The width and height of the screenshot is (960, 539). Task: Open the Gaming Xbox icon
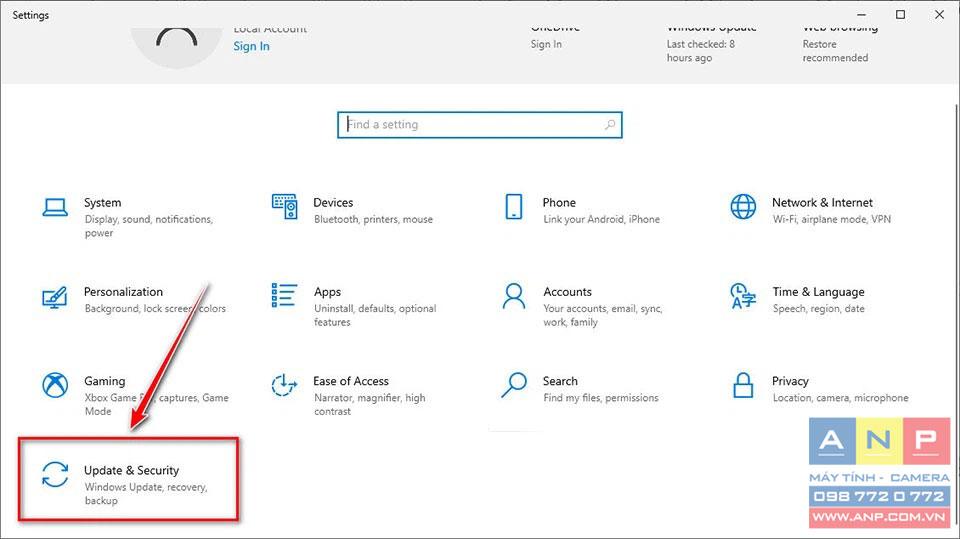coord(55,385)
